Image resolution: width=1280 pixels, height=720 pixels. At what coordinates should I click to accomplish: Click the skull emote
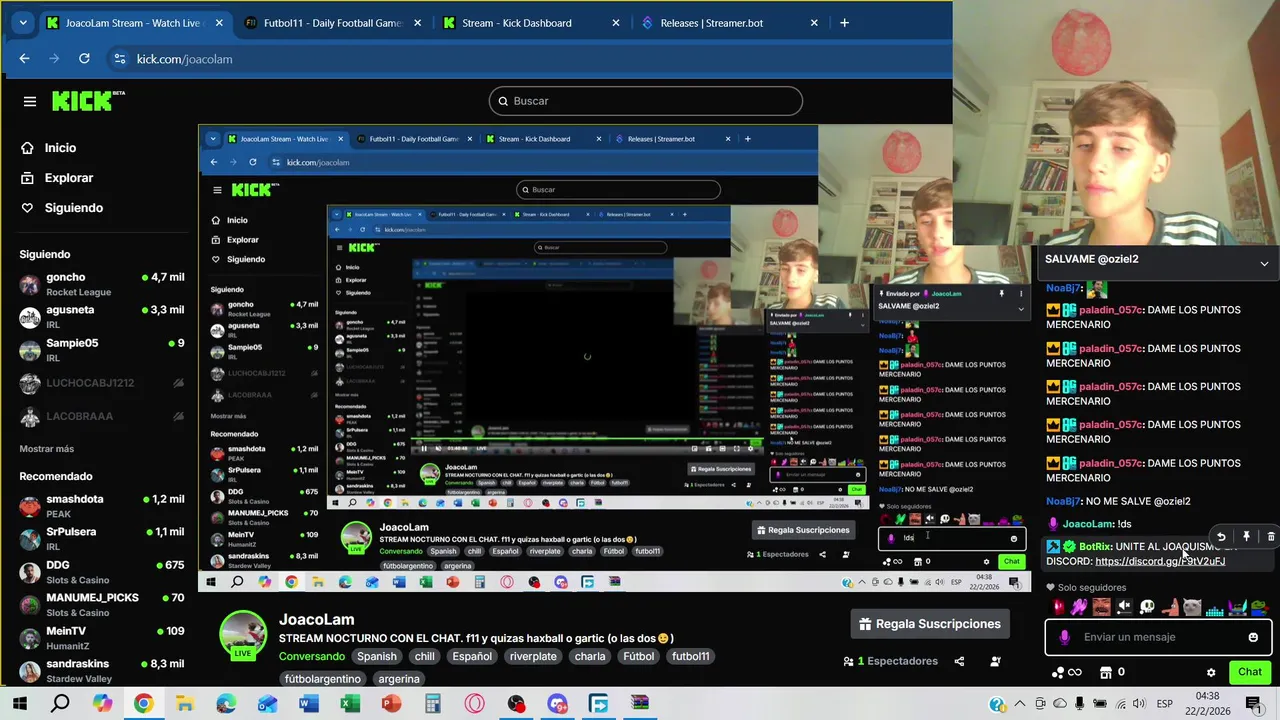pyautogui.click(x=1147, y=607)
